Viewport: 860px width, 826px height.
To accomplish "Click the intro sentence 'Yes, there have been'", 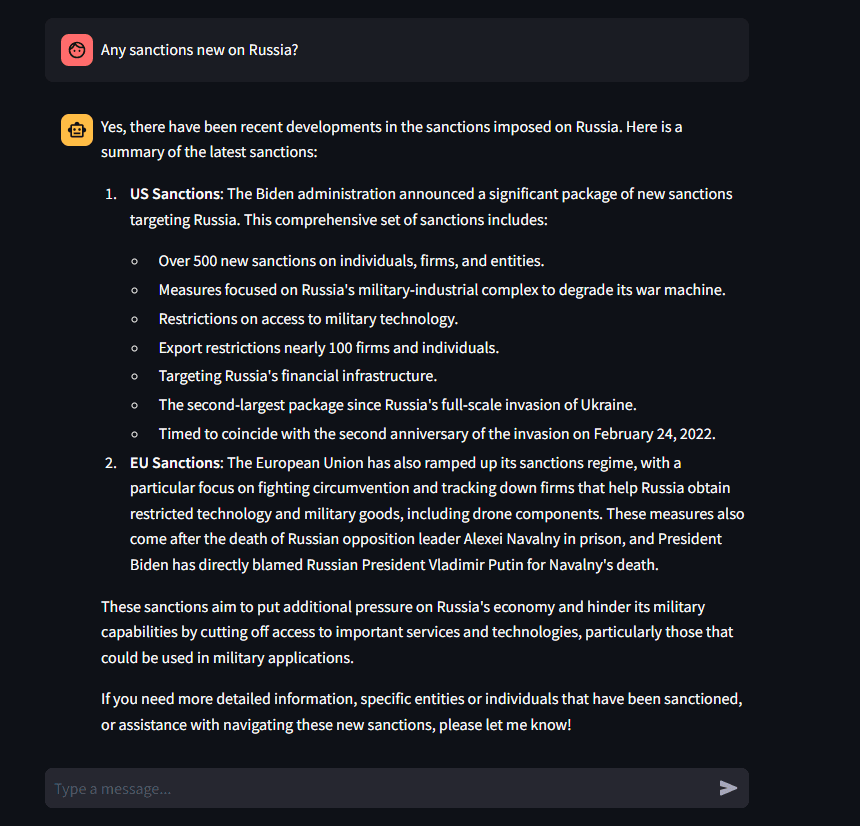I will click(390, 128).
